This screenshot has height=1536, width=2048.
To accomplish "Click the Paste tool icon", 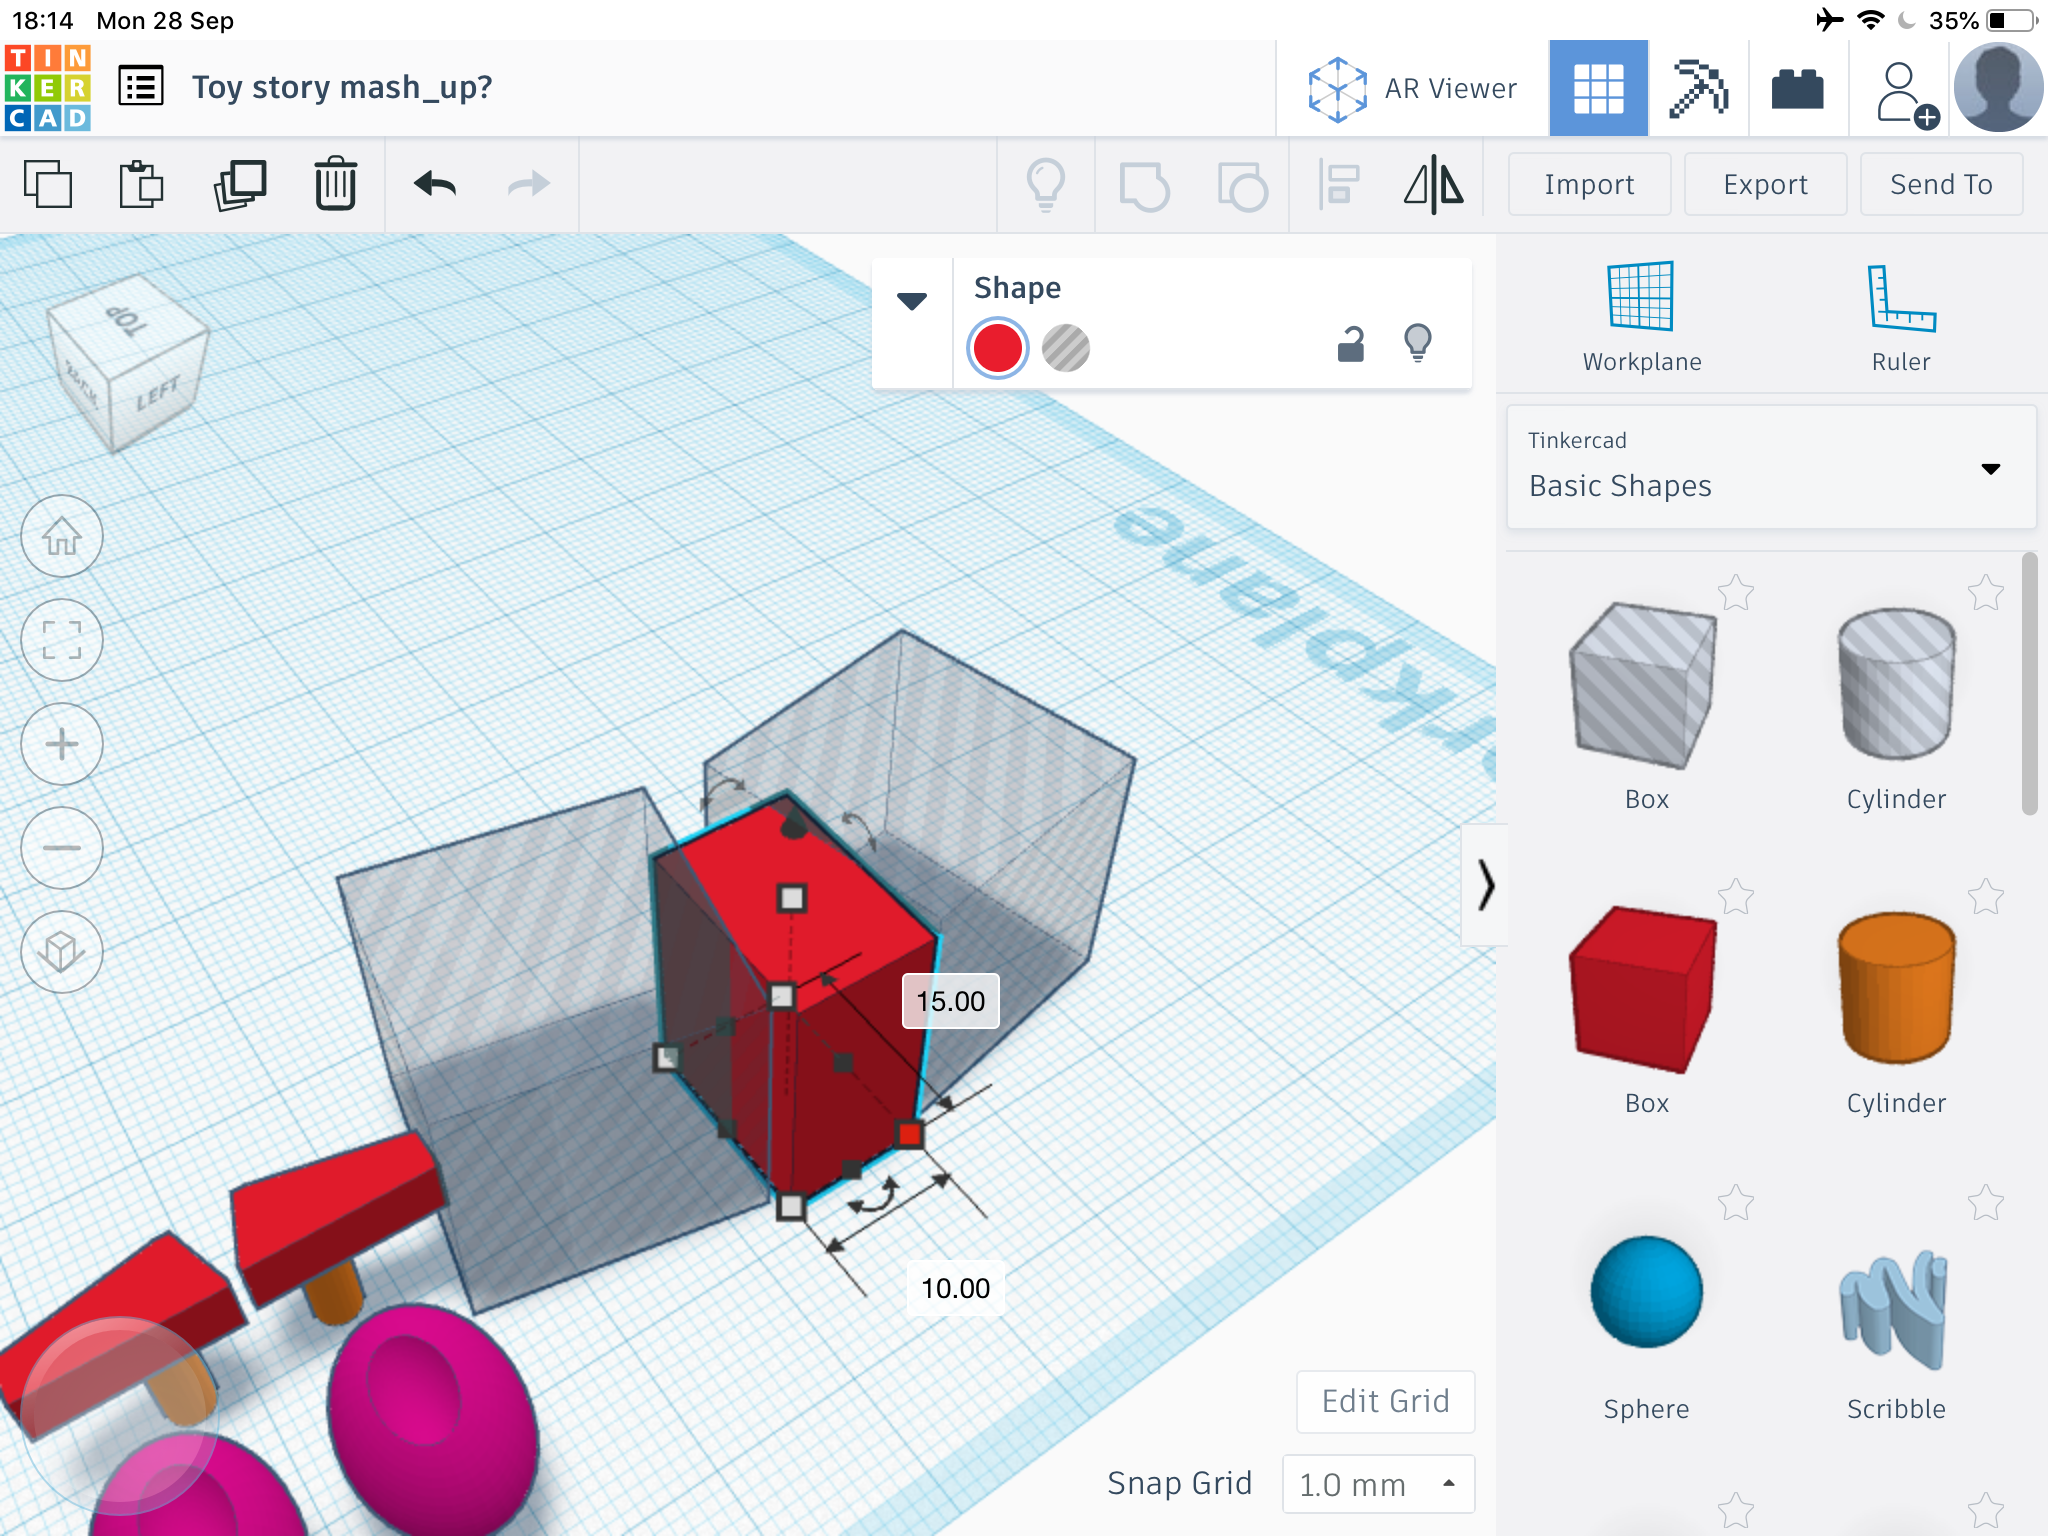I will pos(141,184).
